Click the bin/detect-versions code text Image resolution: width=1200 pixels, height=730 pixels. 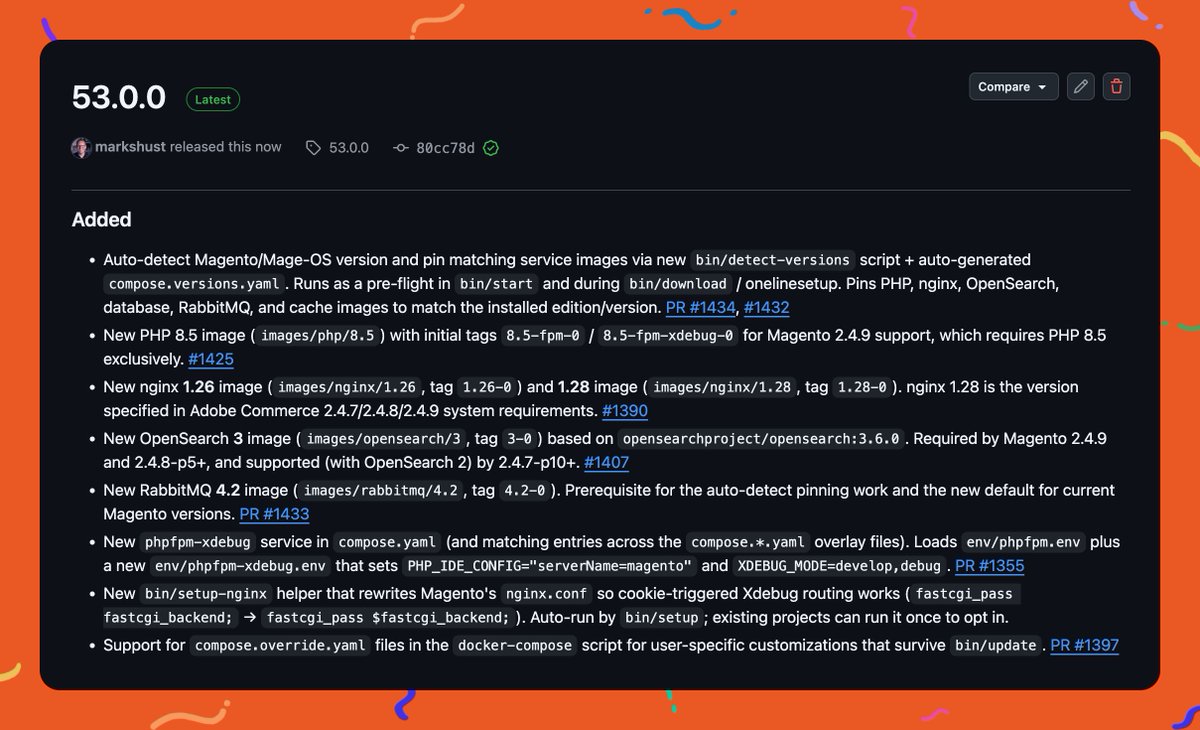click(x=771, y=260)
